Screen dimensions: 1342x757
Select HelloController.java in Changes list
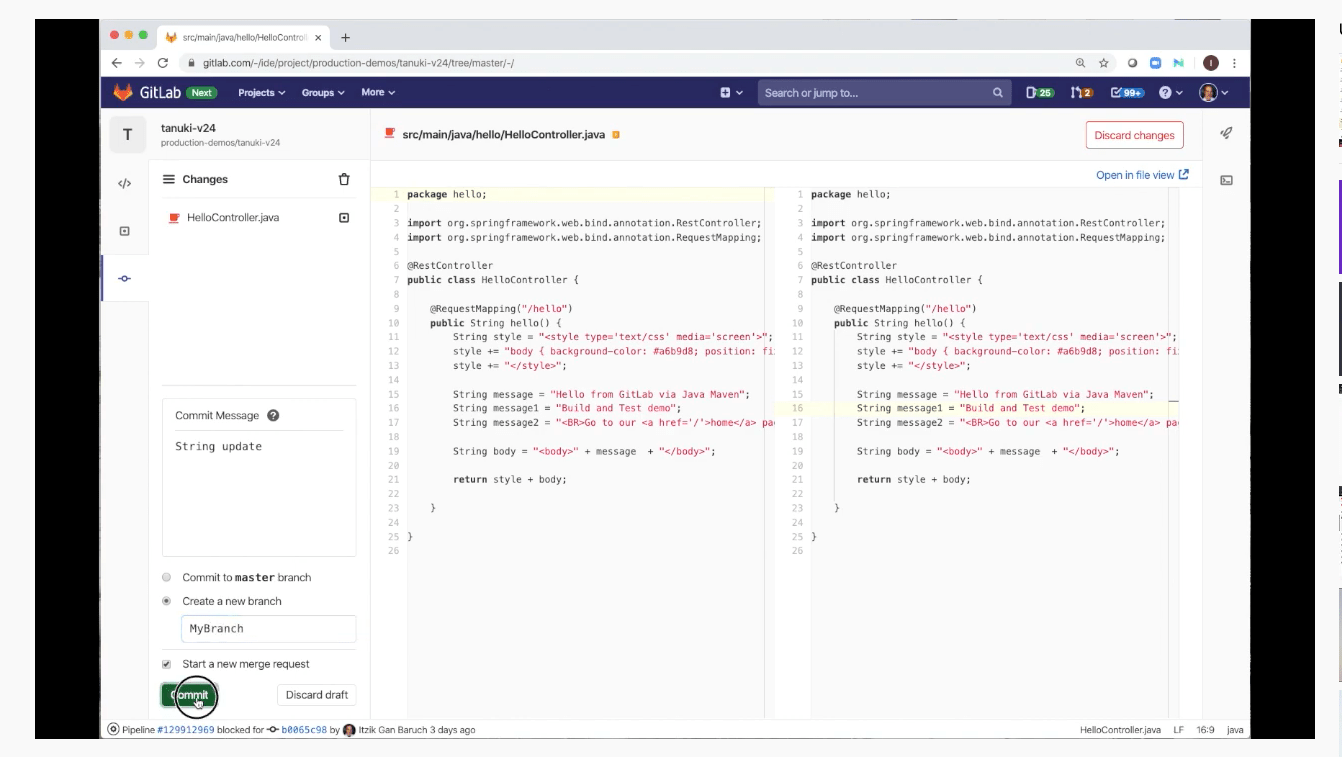pyautogui.click(x=233, y=218)
